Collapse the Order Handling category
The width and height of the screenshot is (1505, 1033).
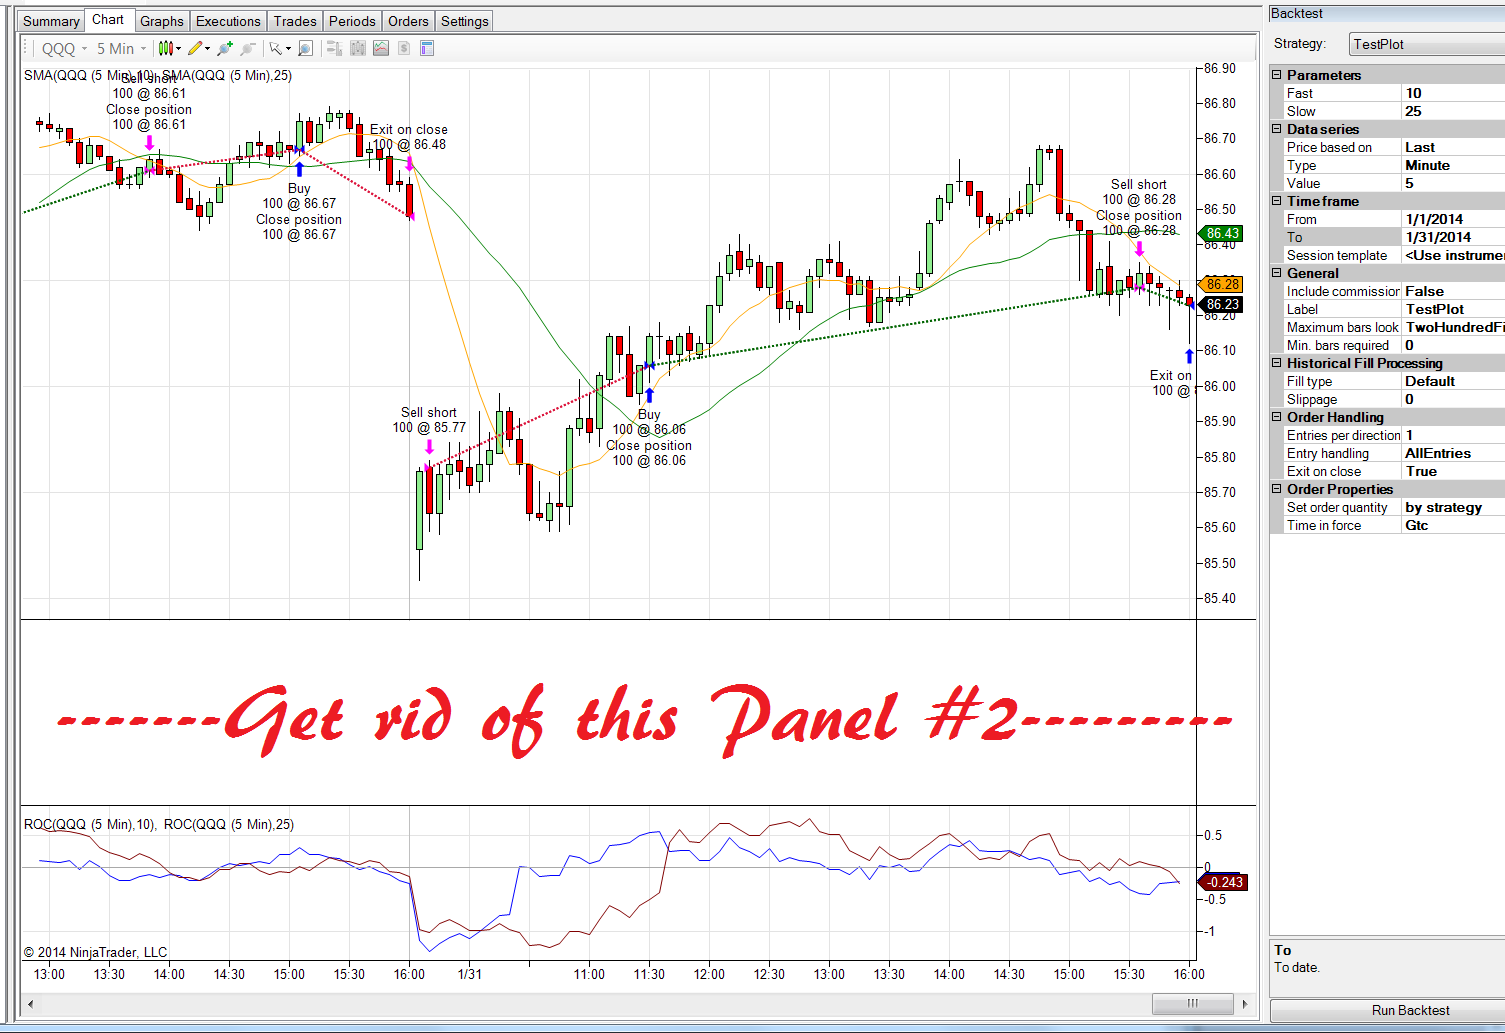1277,417
